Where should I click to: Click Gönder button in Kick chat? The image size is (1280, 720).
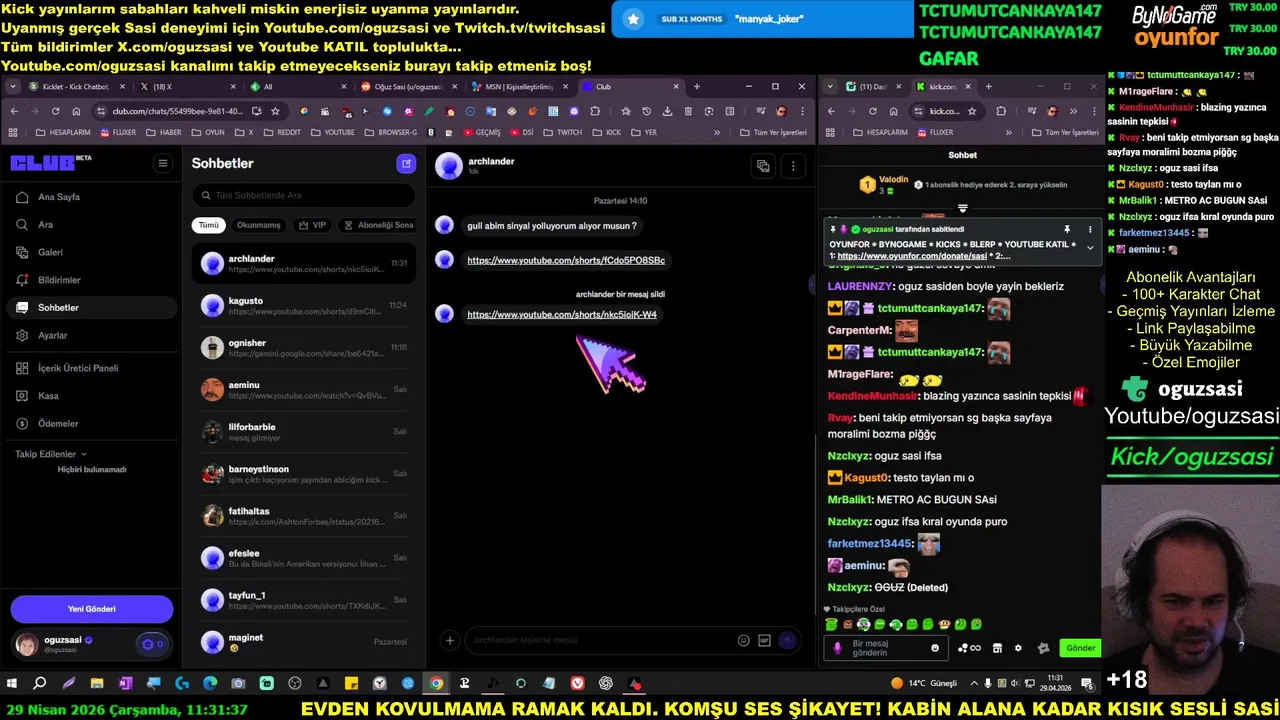pos(1080,648)
